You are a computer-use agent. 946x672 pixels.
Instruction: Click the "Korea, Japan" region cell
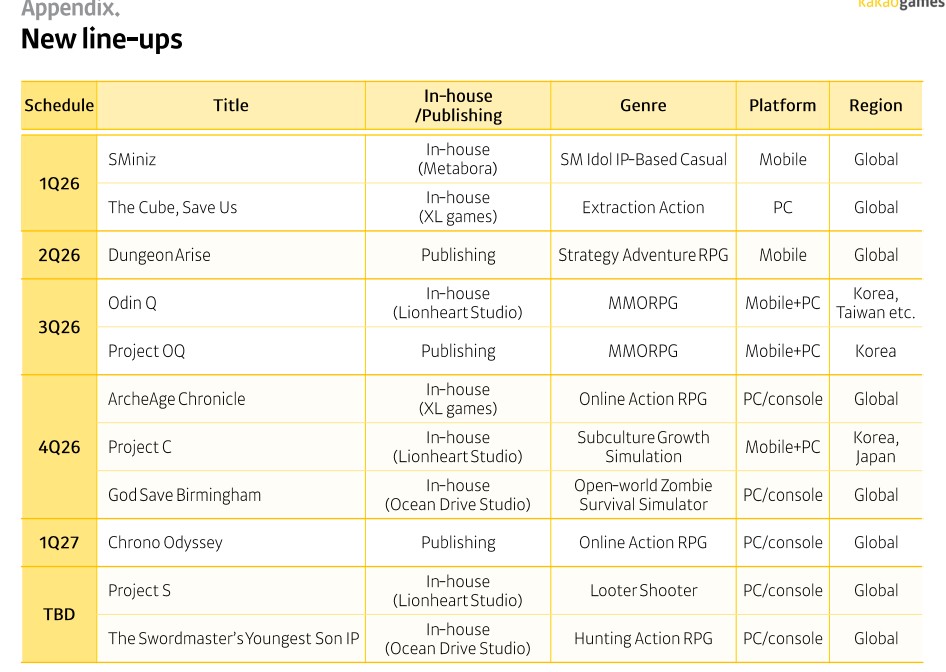[x=875, y=447]
